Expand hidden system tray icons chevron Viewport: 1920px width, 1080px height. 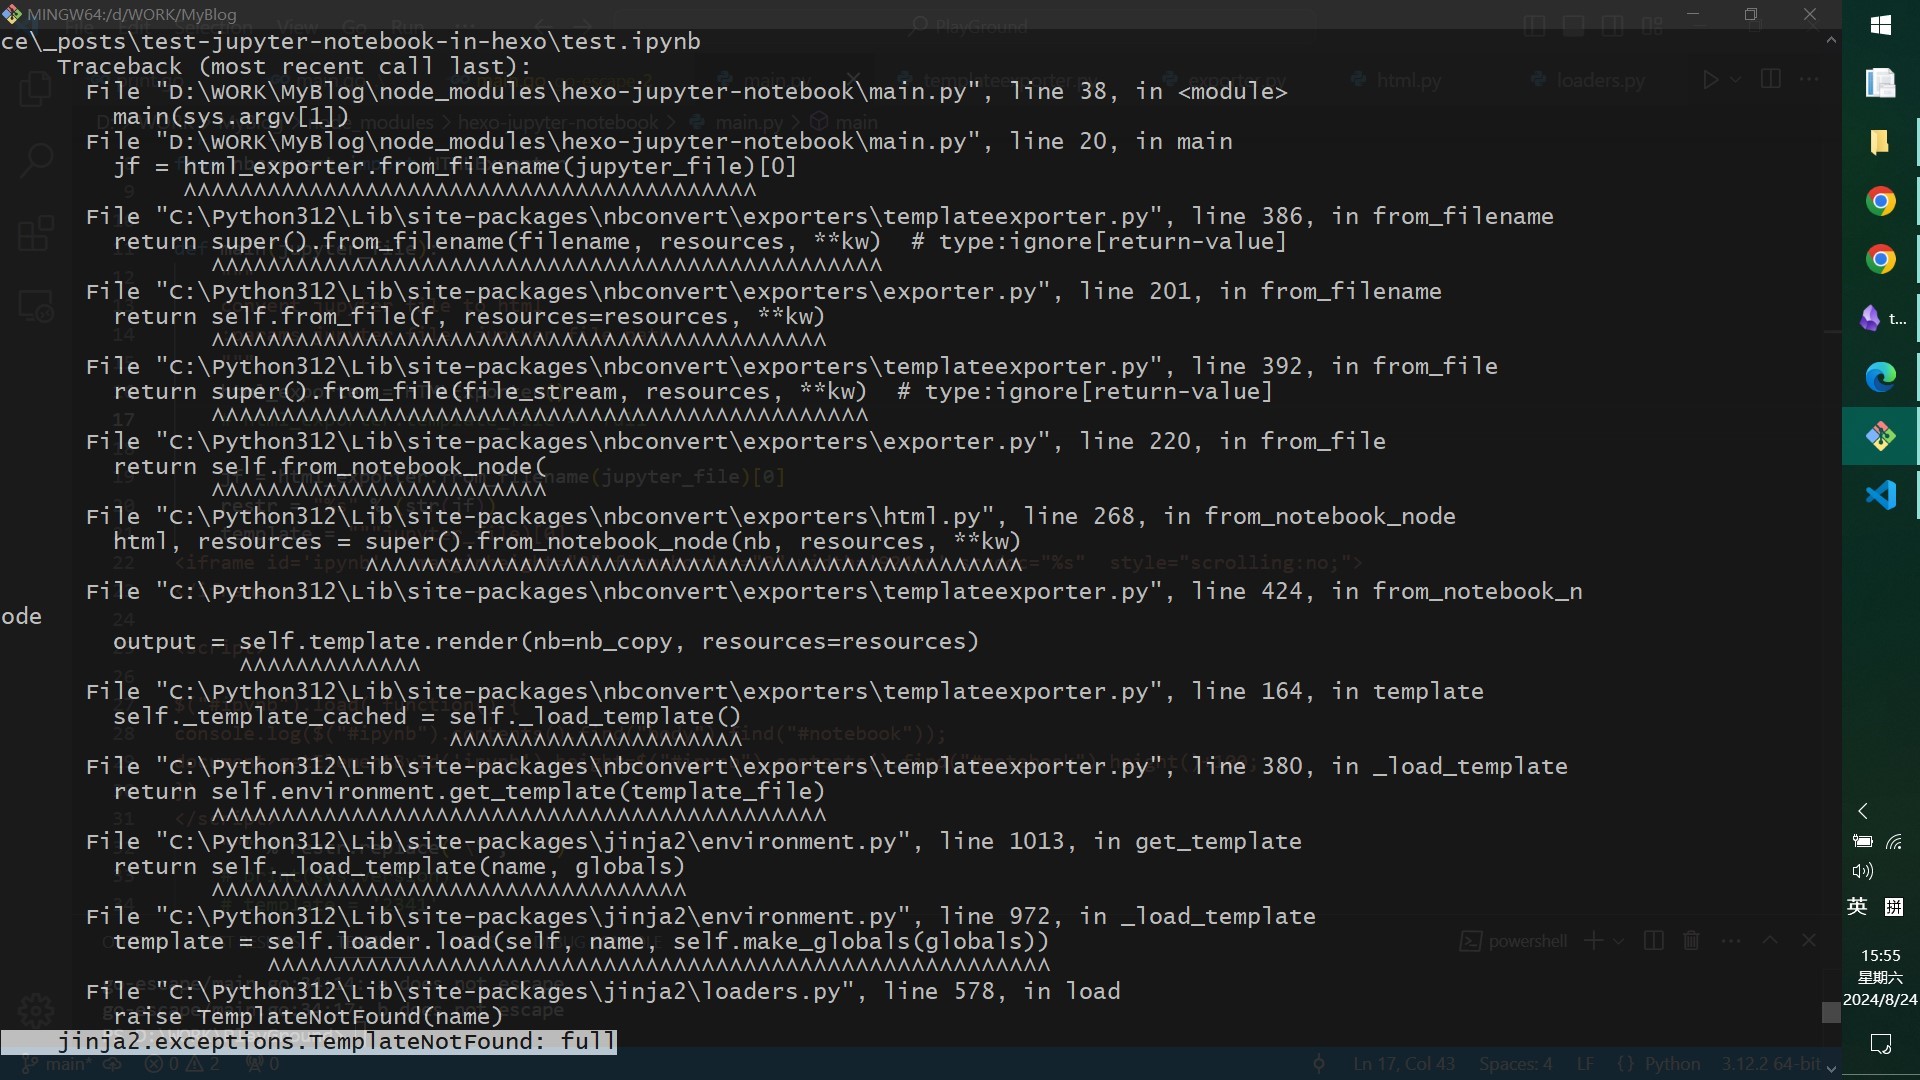1862,811
